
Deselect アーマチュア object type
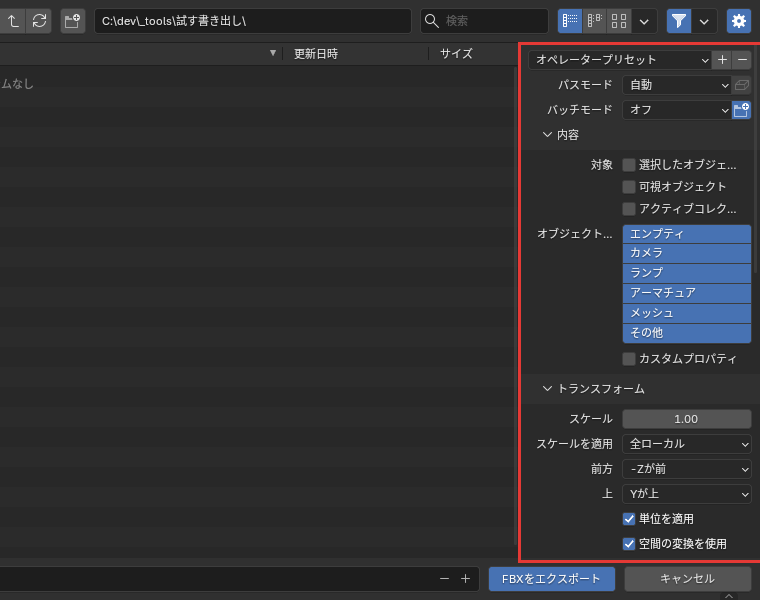pyautogui.click(x=687, y=293)
